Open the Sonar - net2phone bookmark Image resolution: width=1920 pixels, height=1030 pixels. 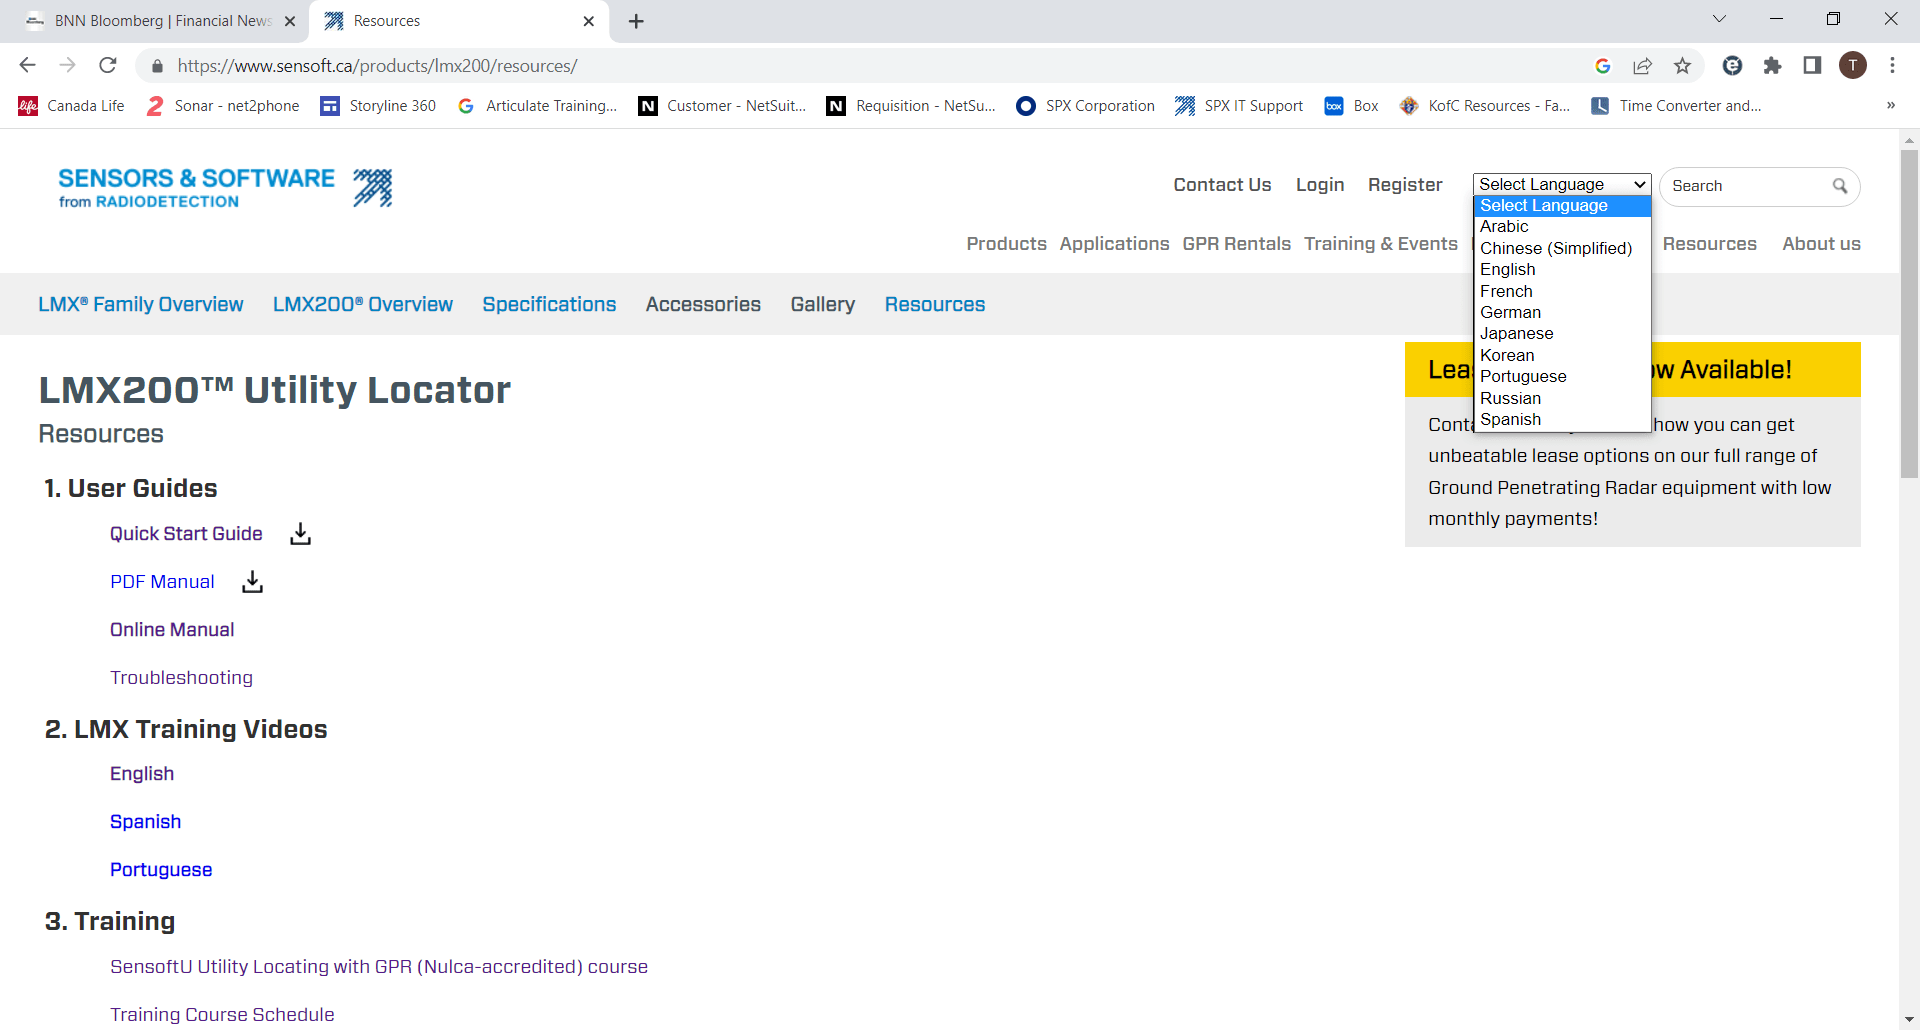pos(222,106)
